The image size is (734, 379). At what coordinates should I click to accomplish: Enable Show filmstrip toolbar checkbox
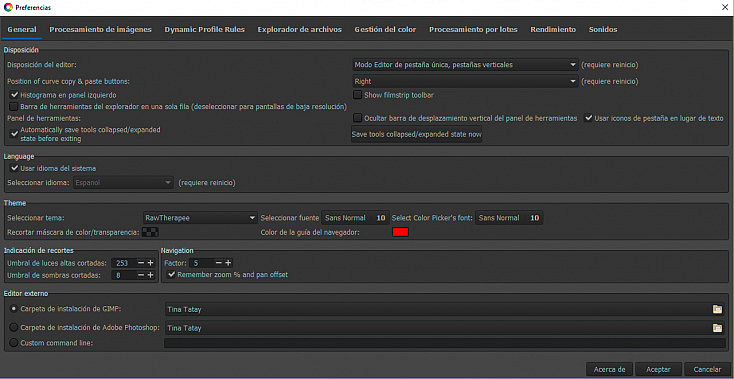(358, 95)
